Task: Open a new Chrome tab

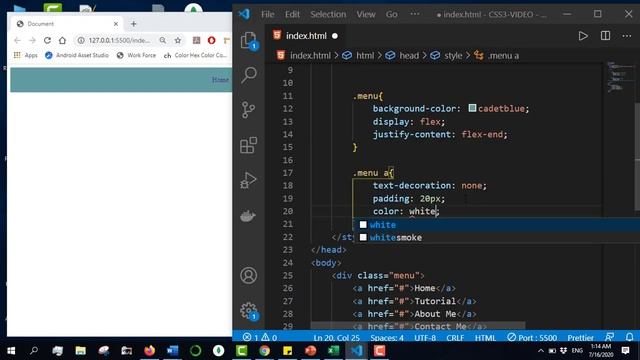Action: pyautogui.click(x=133, y=24)
